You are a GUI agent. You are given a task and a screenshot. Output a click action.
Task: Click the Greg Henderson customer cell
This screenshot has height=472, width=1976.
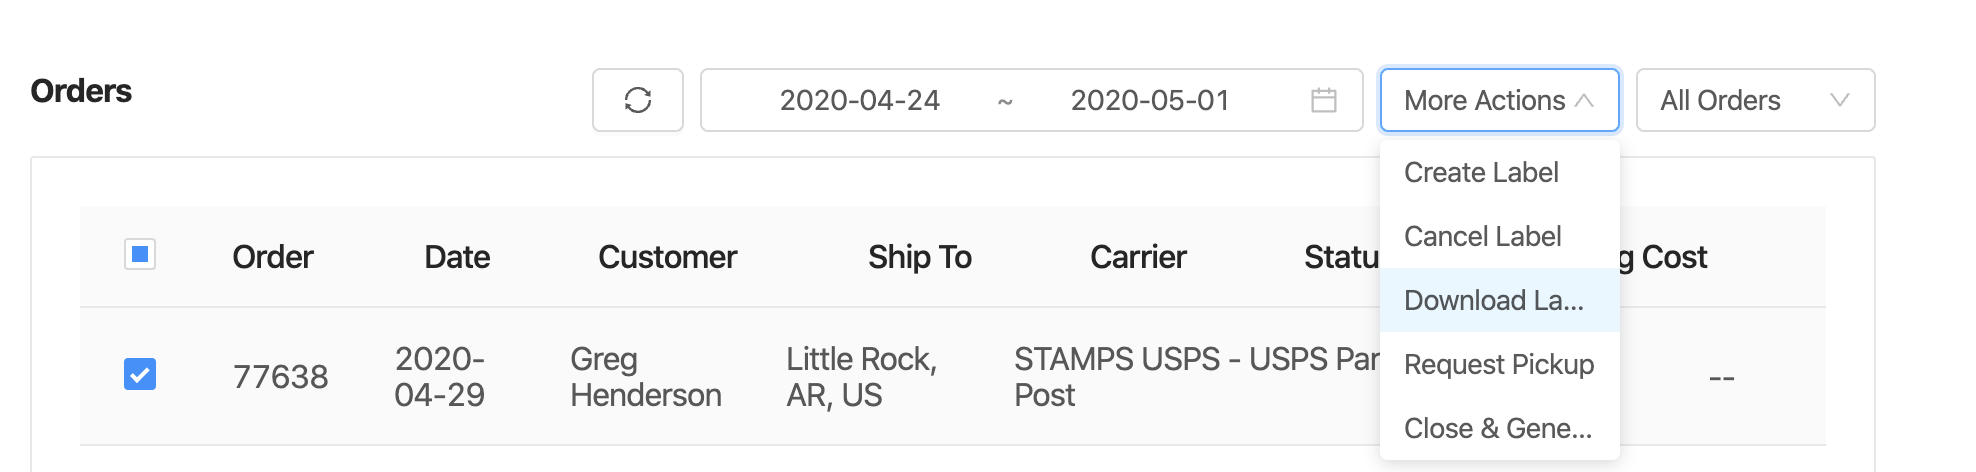click(646, 377)
